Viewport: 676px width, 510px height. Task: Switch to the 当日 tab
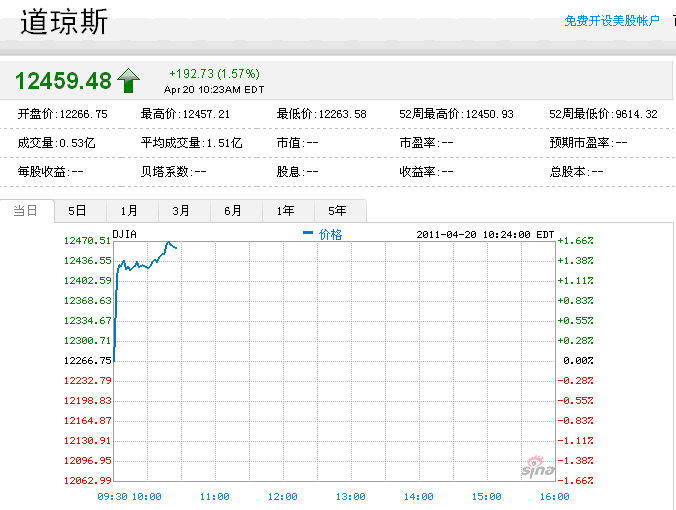coord(27,211)
